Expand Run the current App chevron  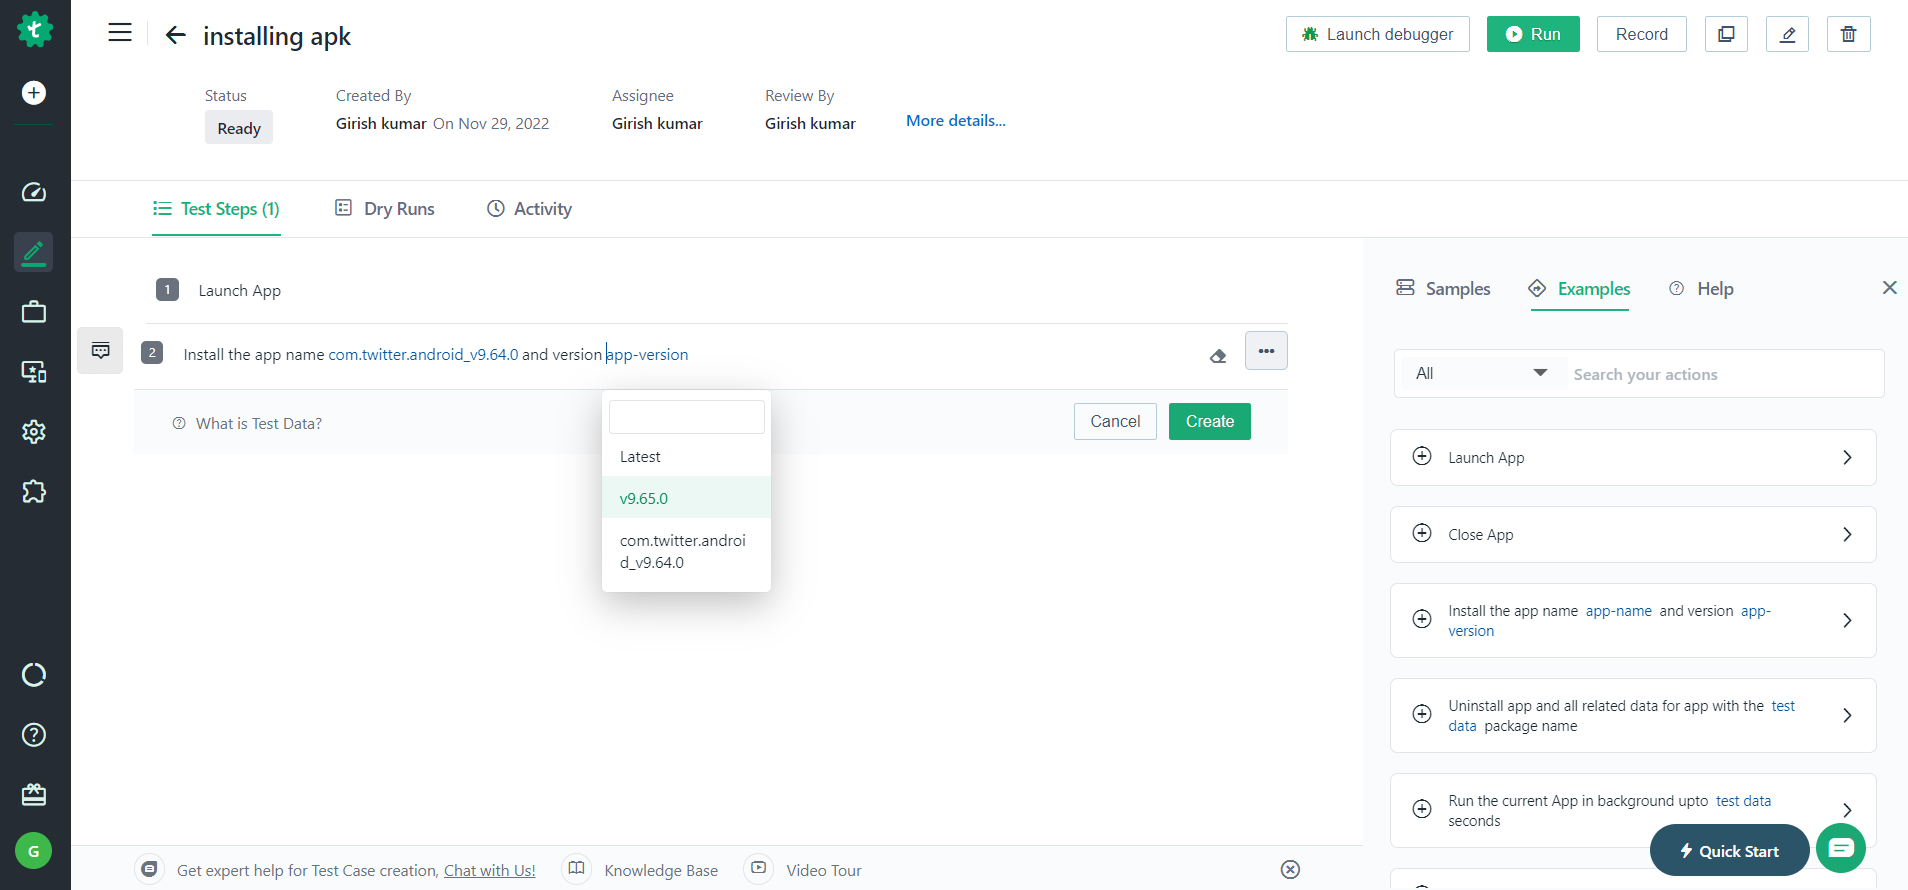(x=1847, y=811)
